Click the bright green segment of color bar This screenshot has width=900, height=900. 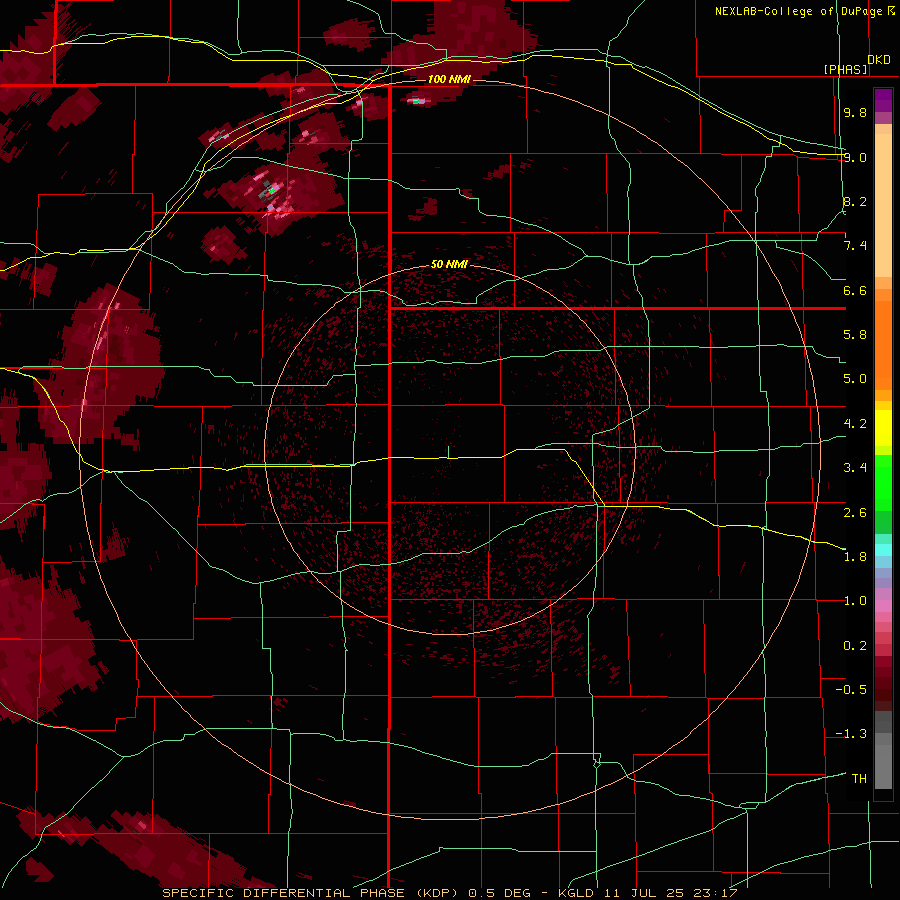click(883, 482)
